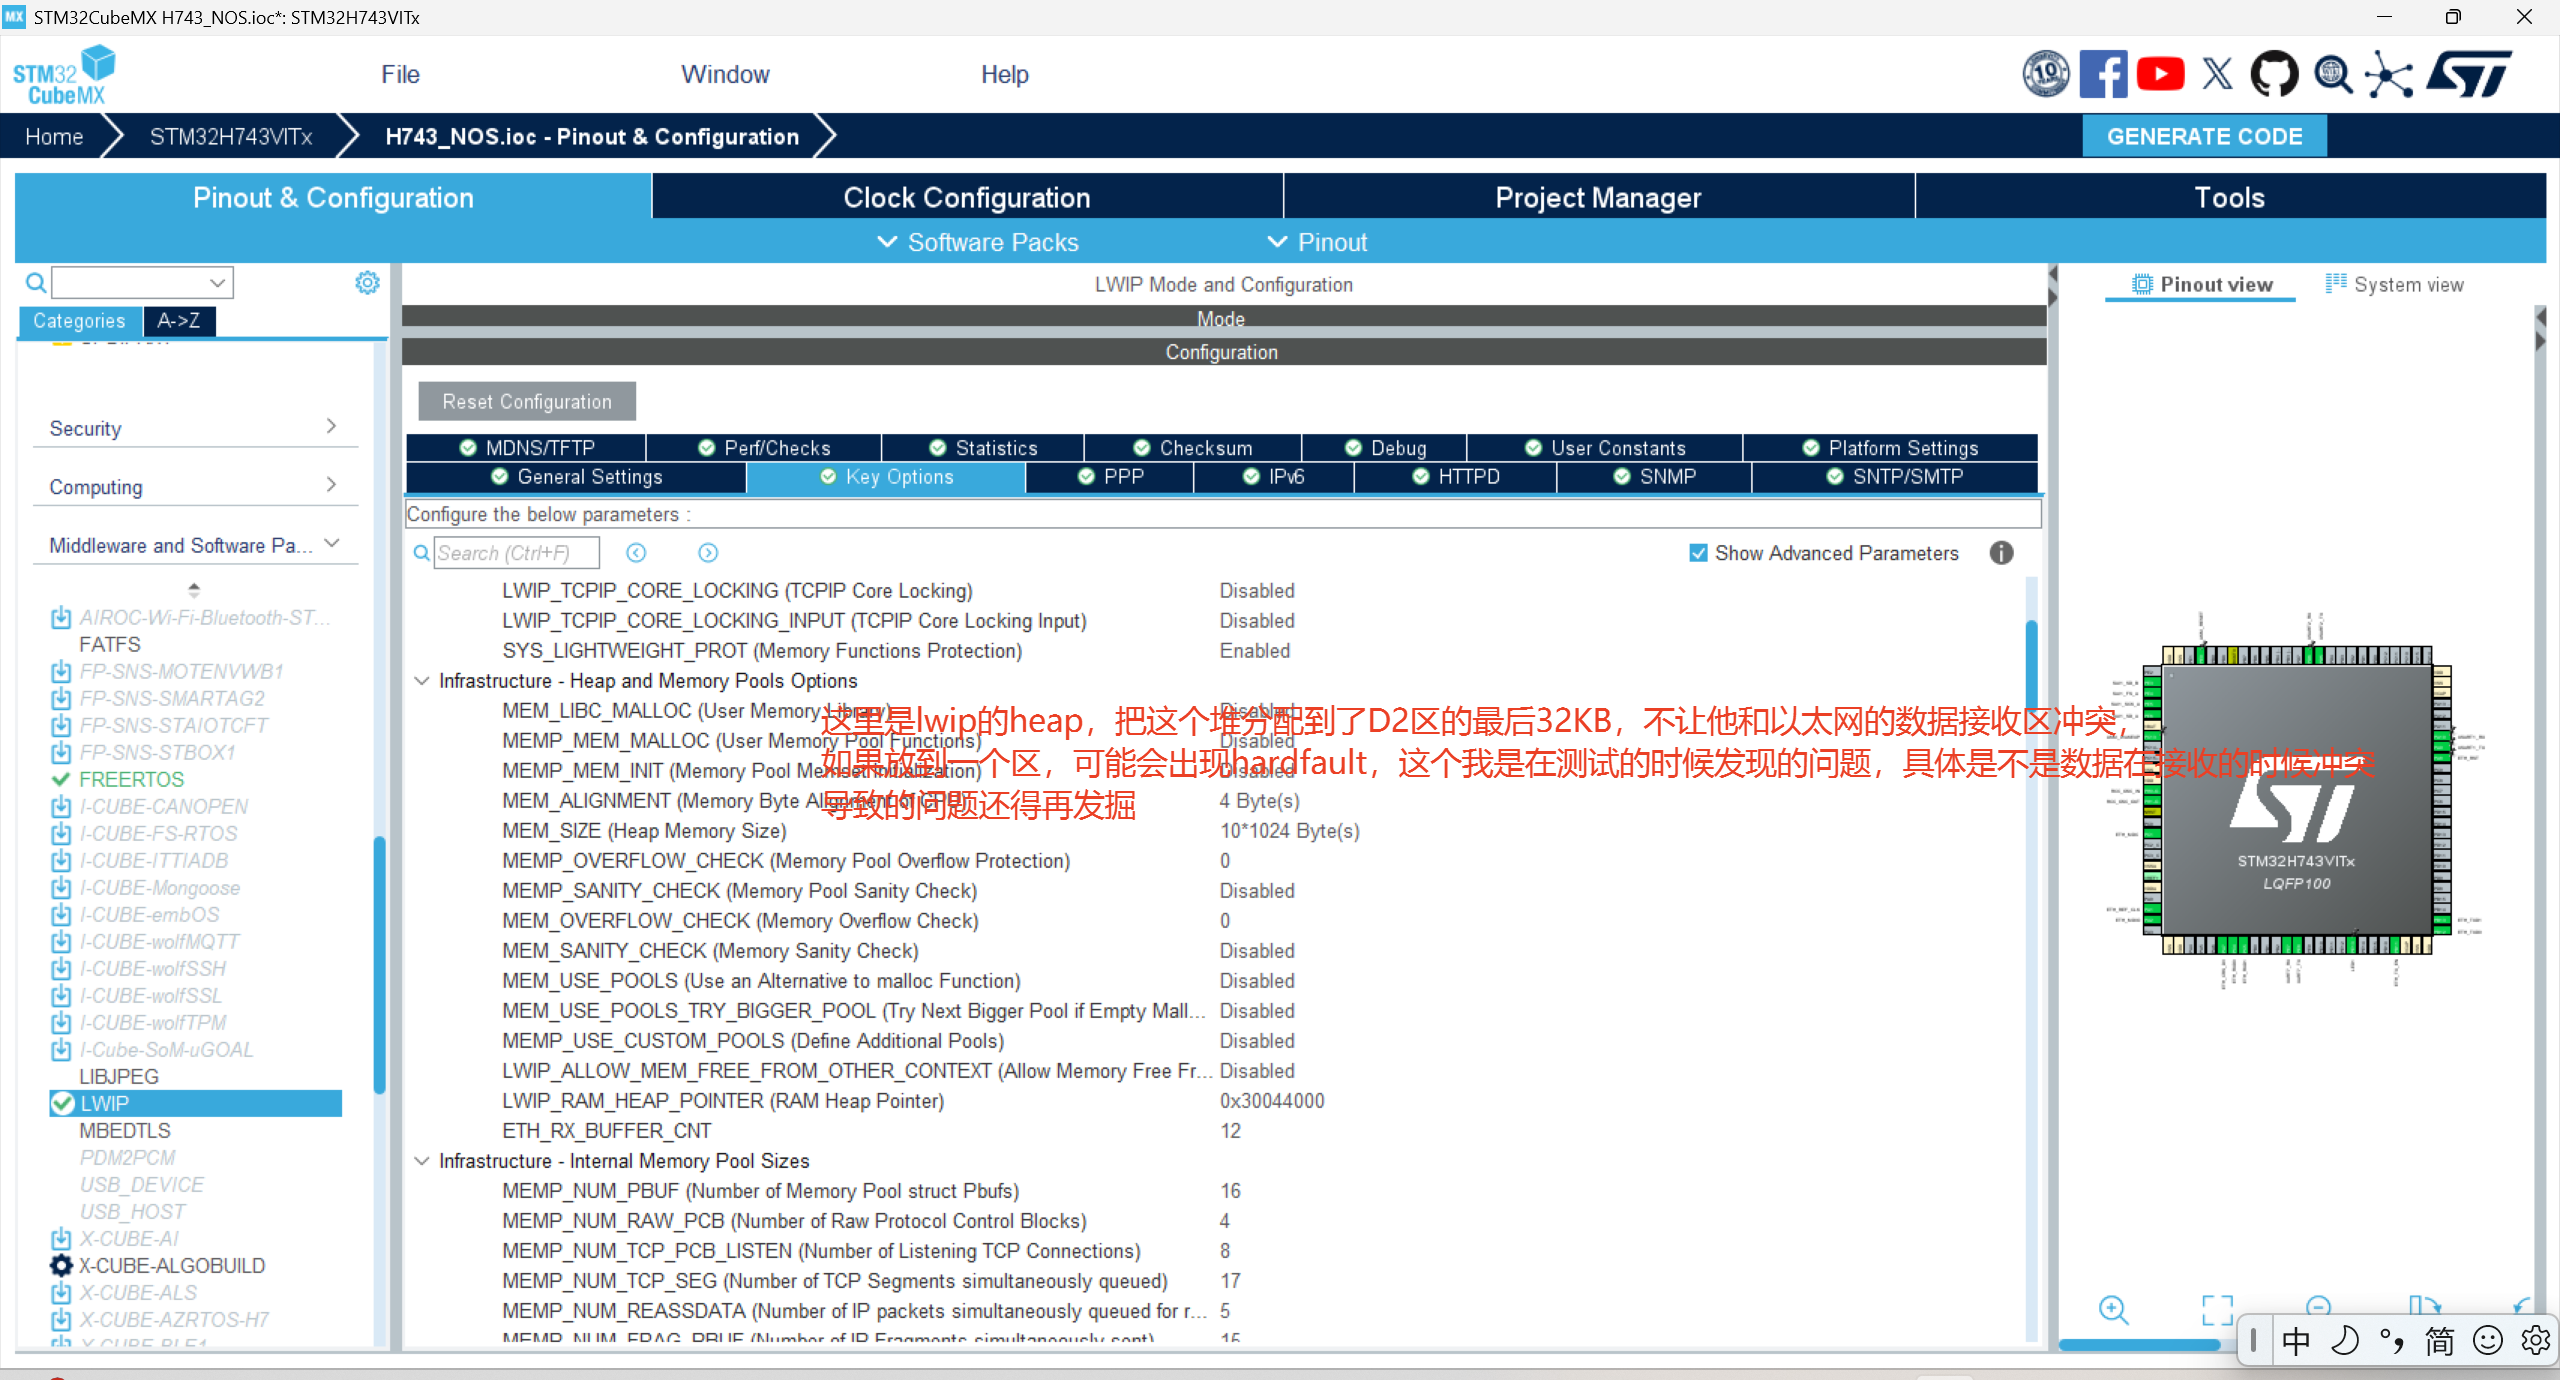Click the GENERATE CODE button
Viewport: 2560px width, 1380px height.
point(2204,137)
